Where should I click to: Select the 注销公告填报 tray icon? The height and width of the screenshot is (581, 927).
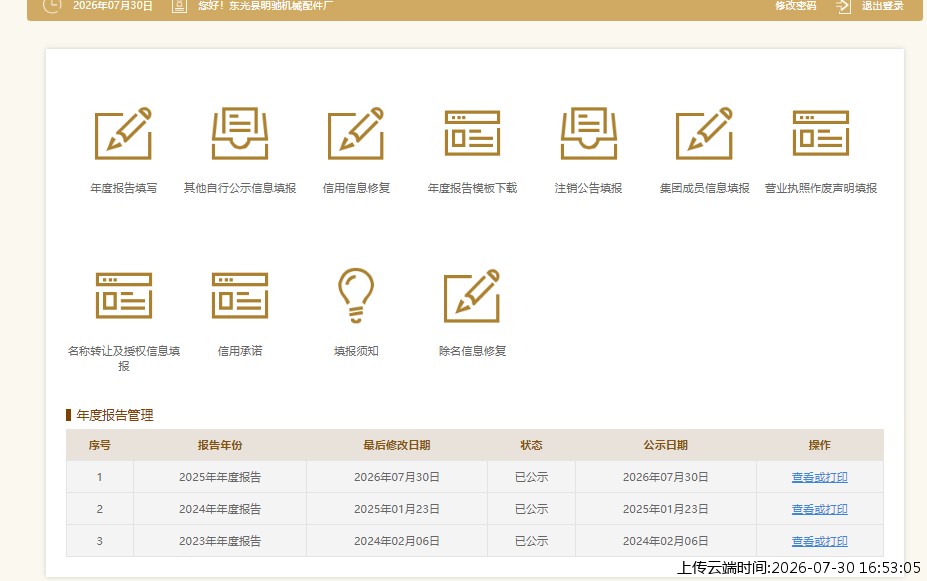(588, 133)
